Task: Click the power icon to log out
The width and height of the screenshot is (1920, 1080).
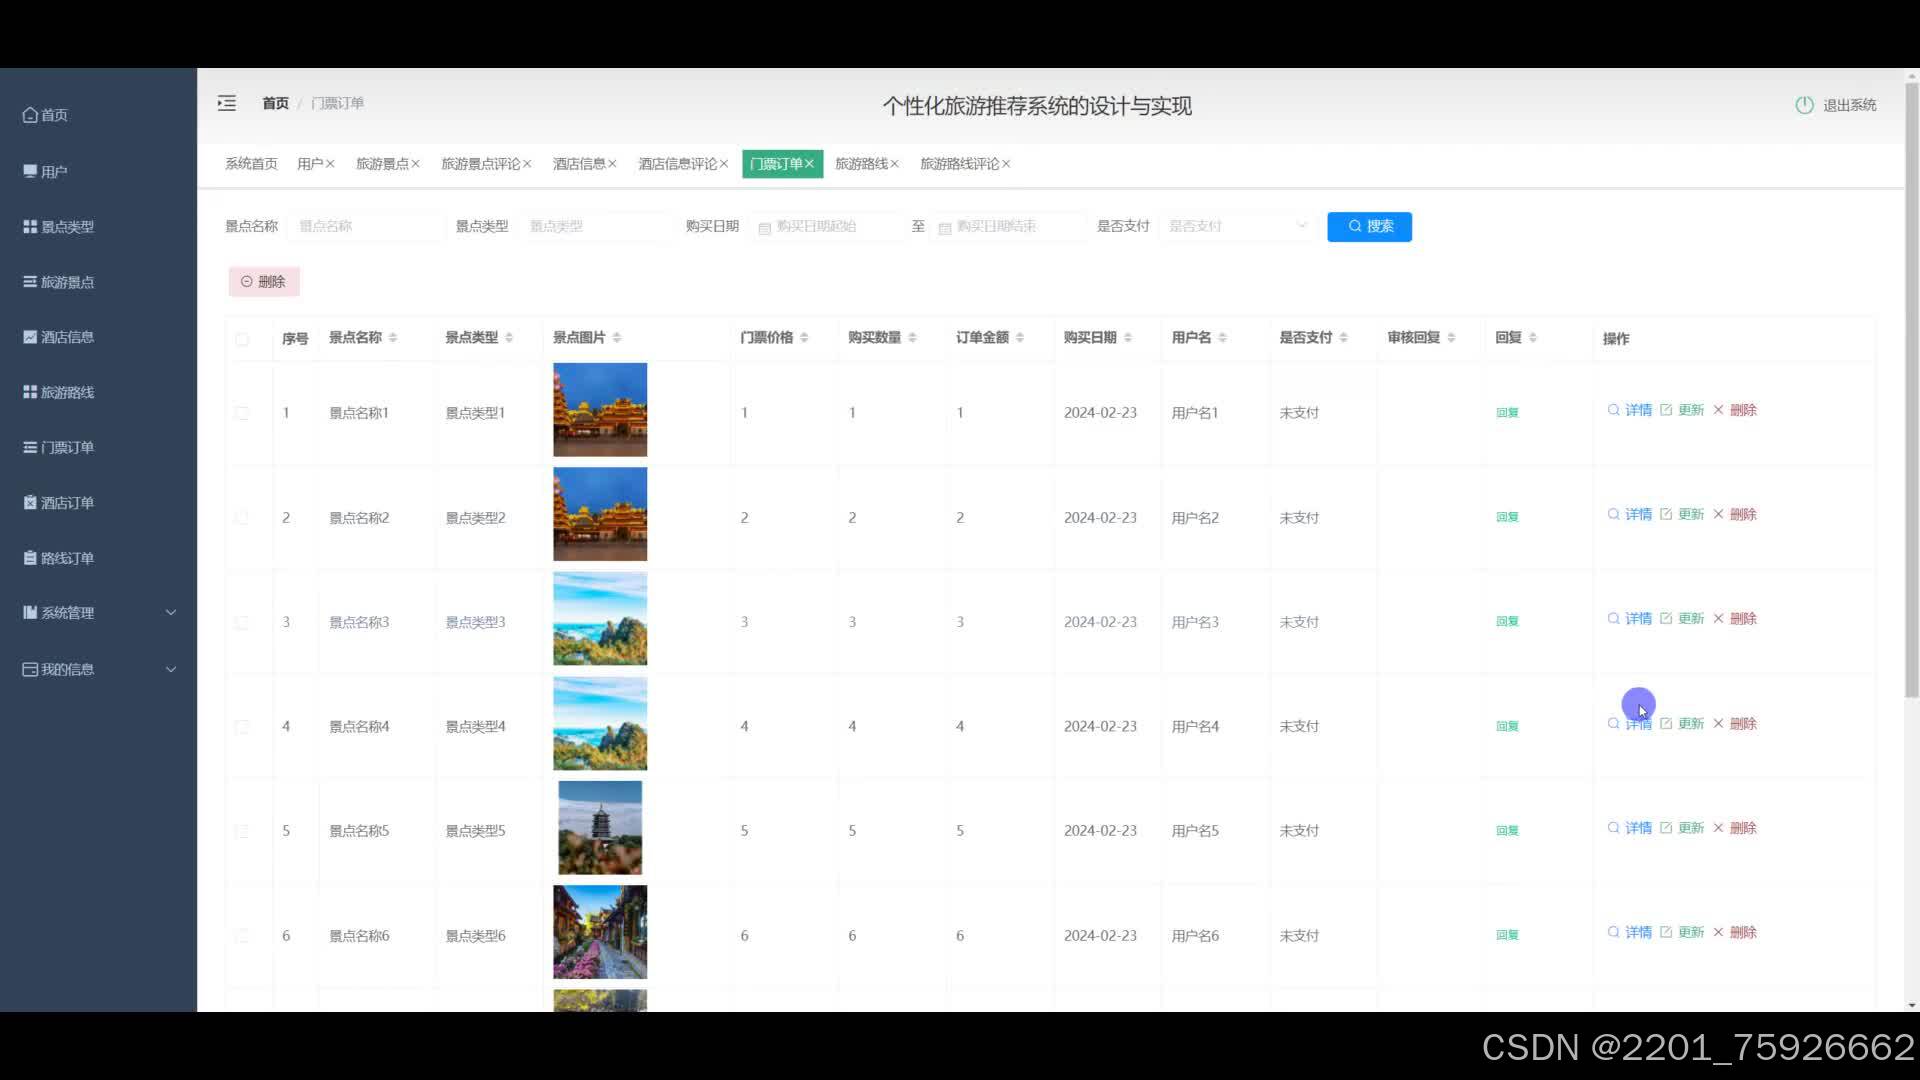Action: pyautogui.click(x=1804, y=105)
